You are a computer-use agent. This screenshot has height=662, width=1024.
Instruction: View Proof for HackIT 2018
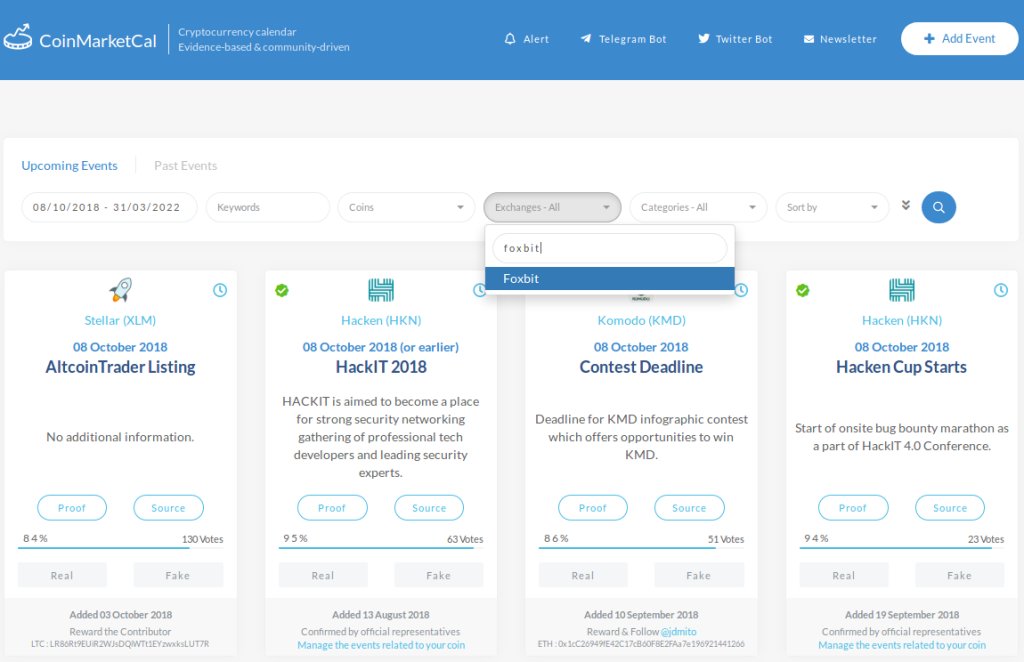[x=332, y=508]
